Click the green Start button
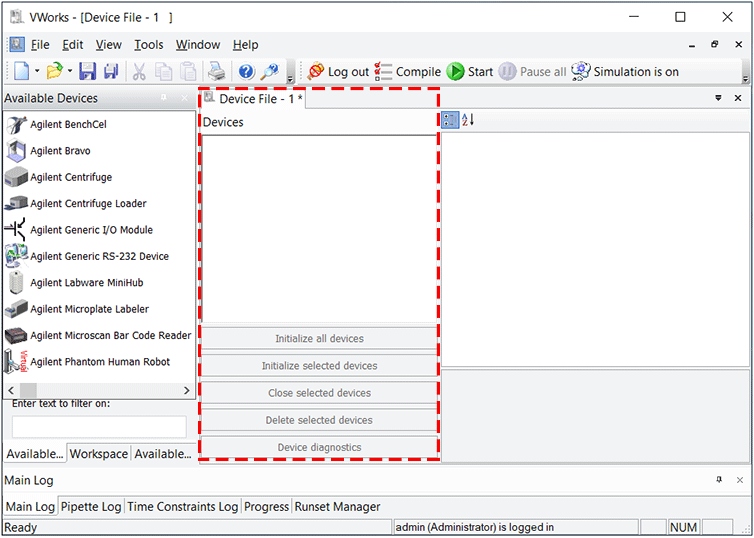The height and width of the screenshot is (538, 754). [469, 72]
